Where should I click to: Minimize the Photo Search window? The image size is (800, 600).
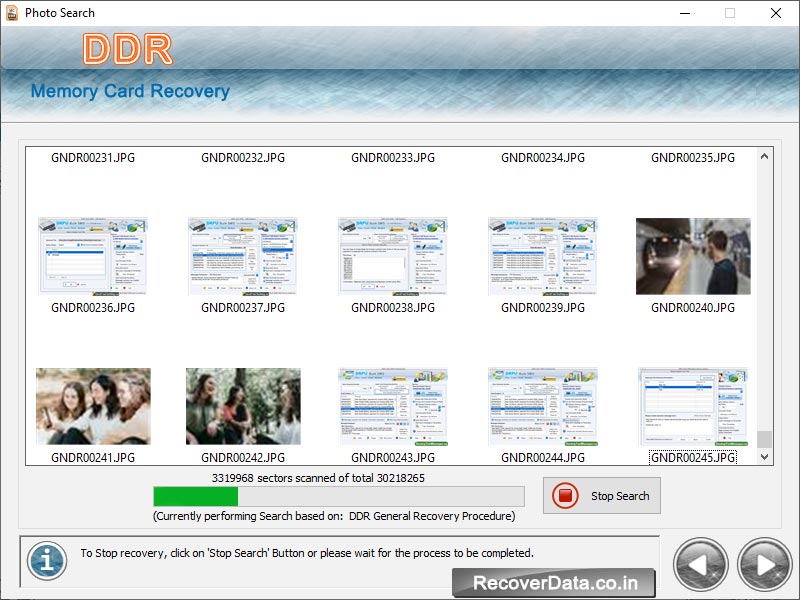coord(684,14)
